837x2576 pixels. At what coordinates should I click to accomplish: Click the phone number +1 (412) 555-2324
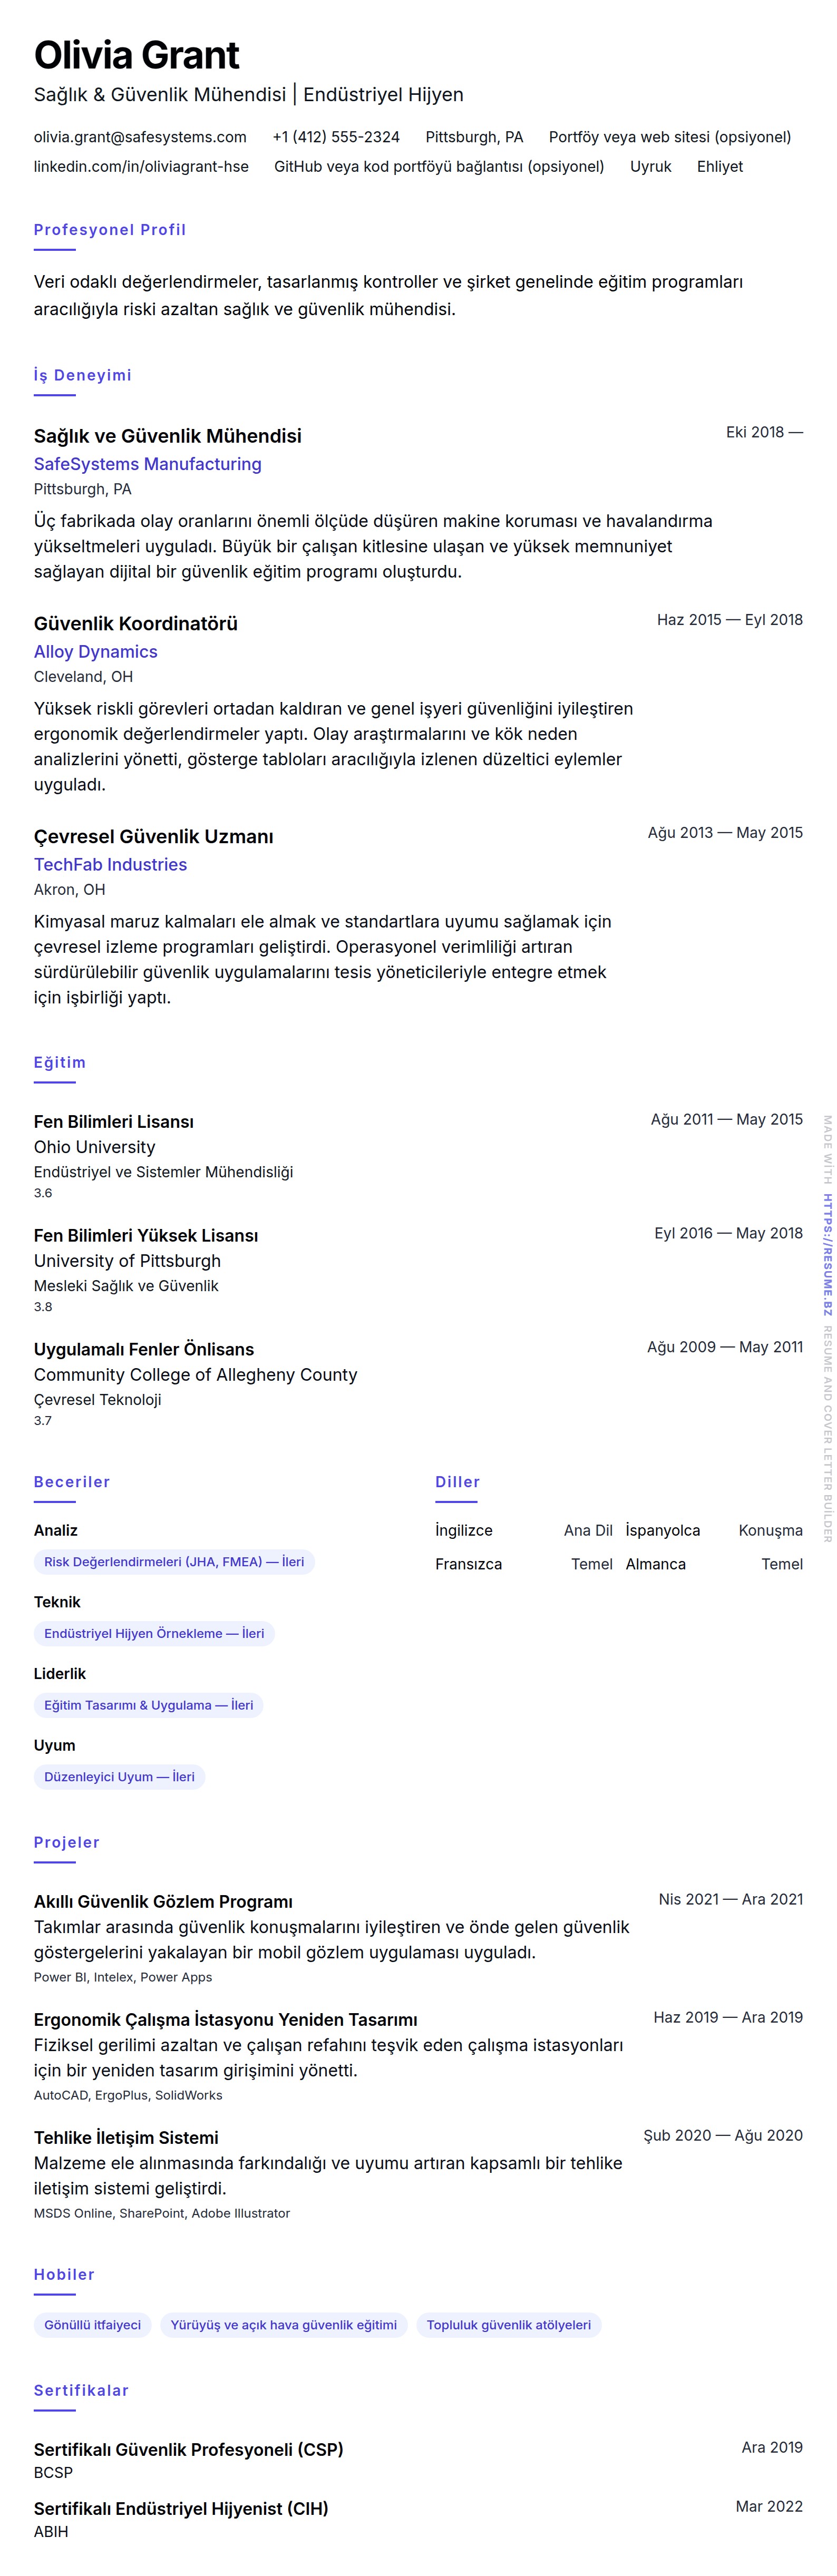click(x=336, y=137)
